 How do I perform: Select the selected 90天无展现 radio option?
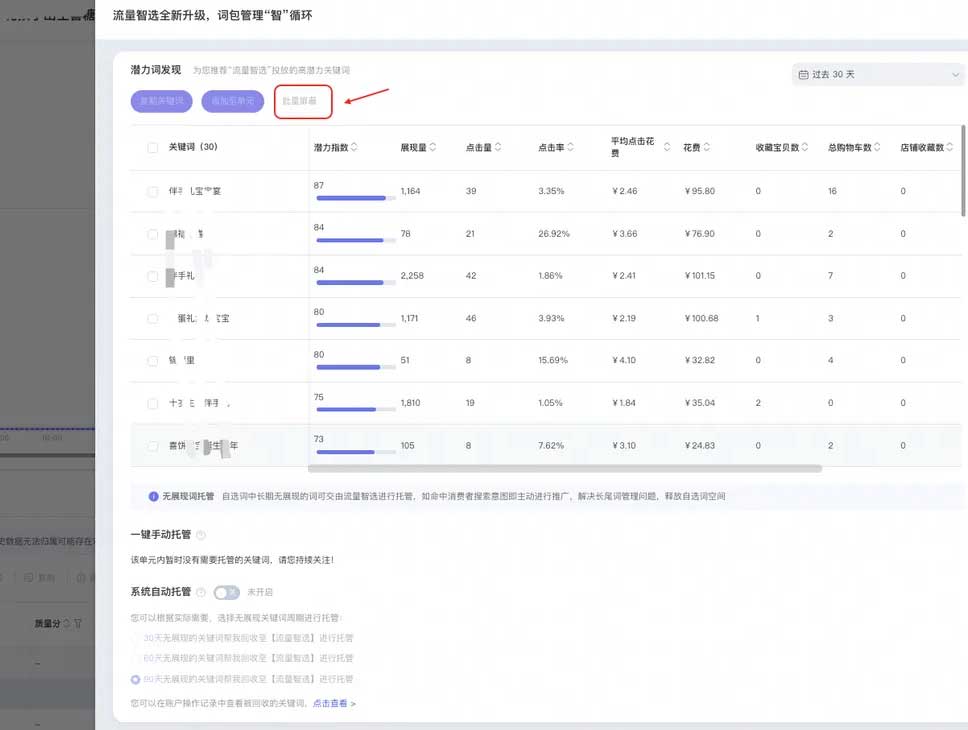tap(135, 679)
